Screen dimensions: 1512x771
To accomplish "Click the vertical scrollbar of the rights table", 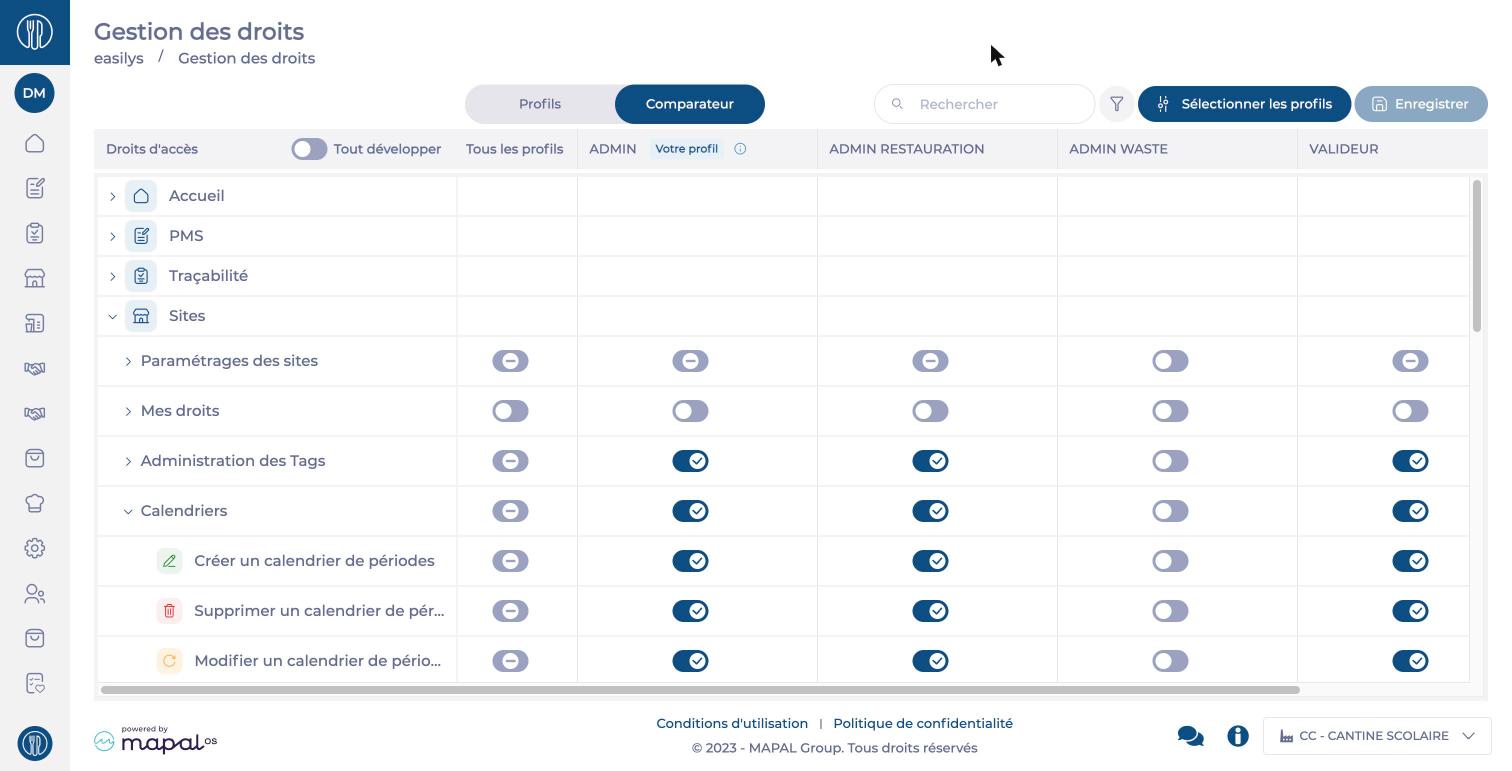I will [x=1477, y=256].
